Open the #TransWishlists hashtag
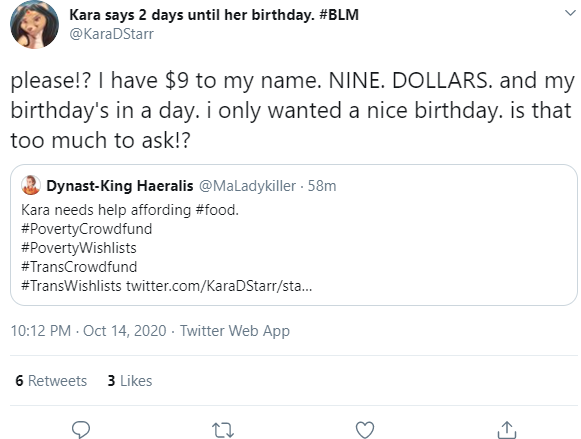Screen dimensions: 581x439 (x=71, y=286)
